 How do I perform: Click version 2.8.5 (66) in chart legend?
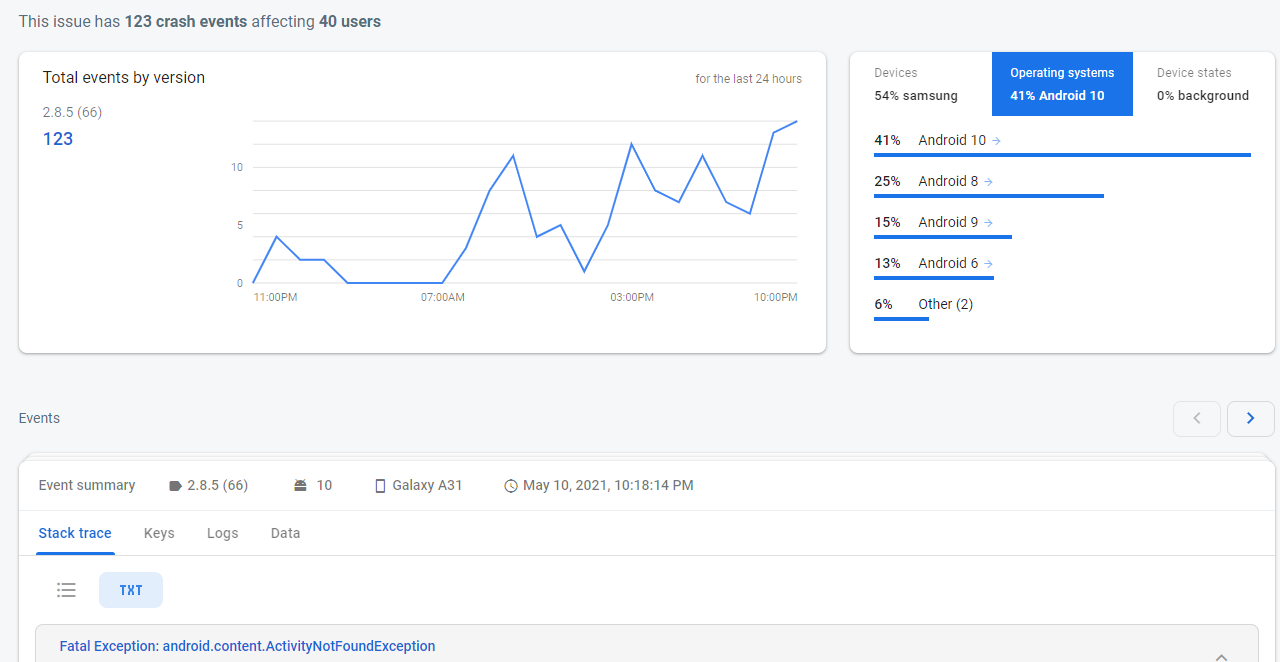[x=72, y=112]
